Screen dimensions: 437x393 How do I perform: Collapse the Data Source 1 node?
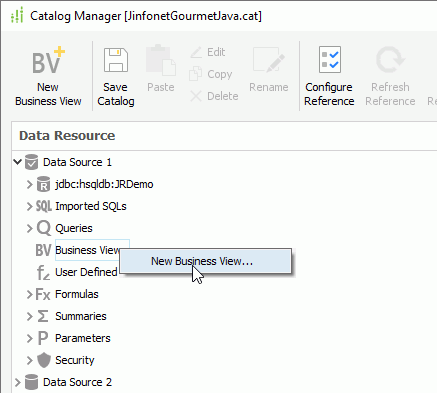(17, 162)
